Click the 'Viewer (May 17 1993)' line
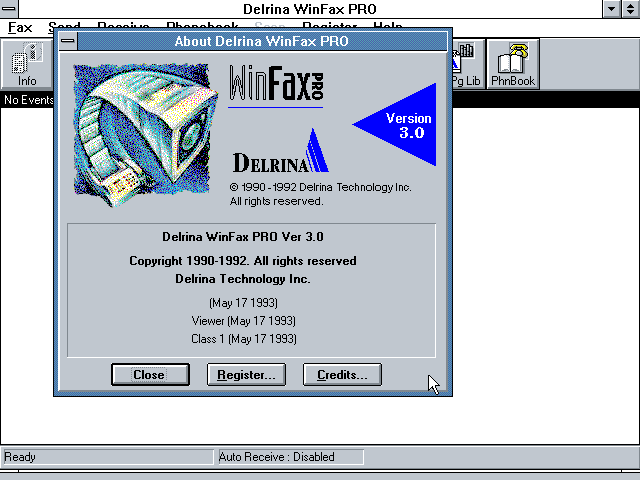Viewport: 640px width, 480px height. click(x=244, y=321)
